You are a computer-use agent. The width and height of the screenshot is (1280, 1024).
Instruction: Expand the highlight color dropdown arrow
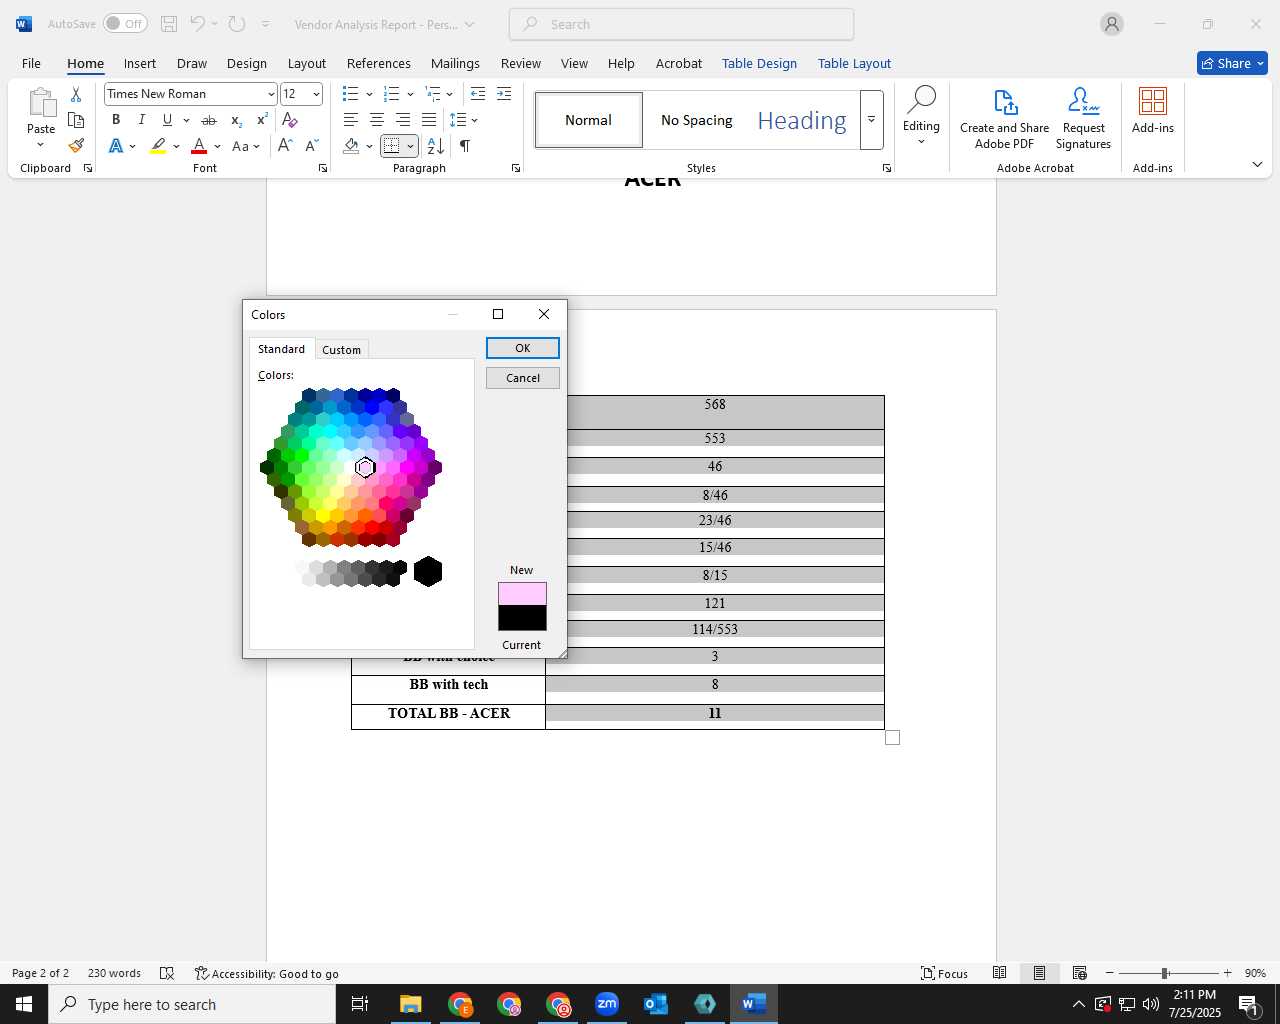177,147
